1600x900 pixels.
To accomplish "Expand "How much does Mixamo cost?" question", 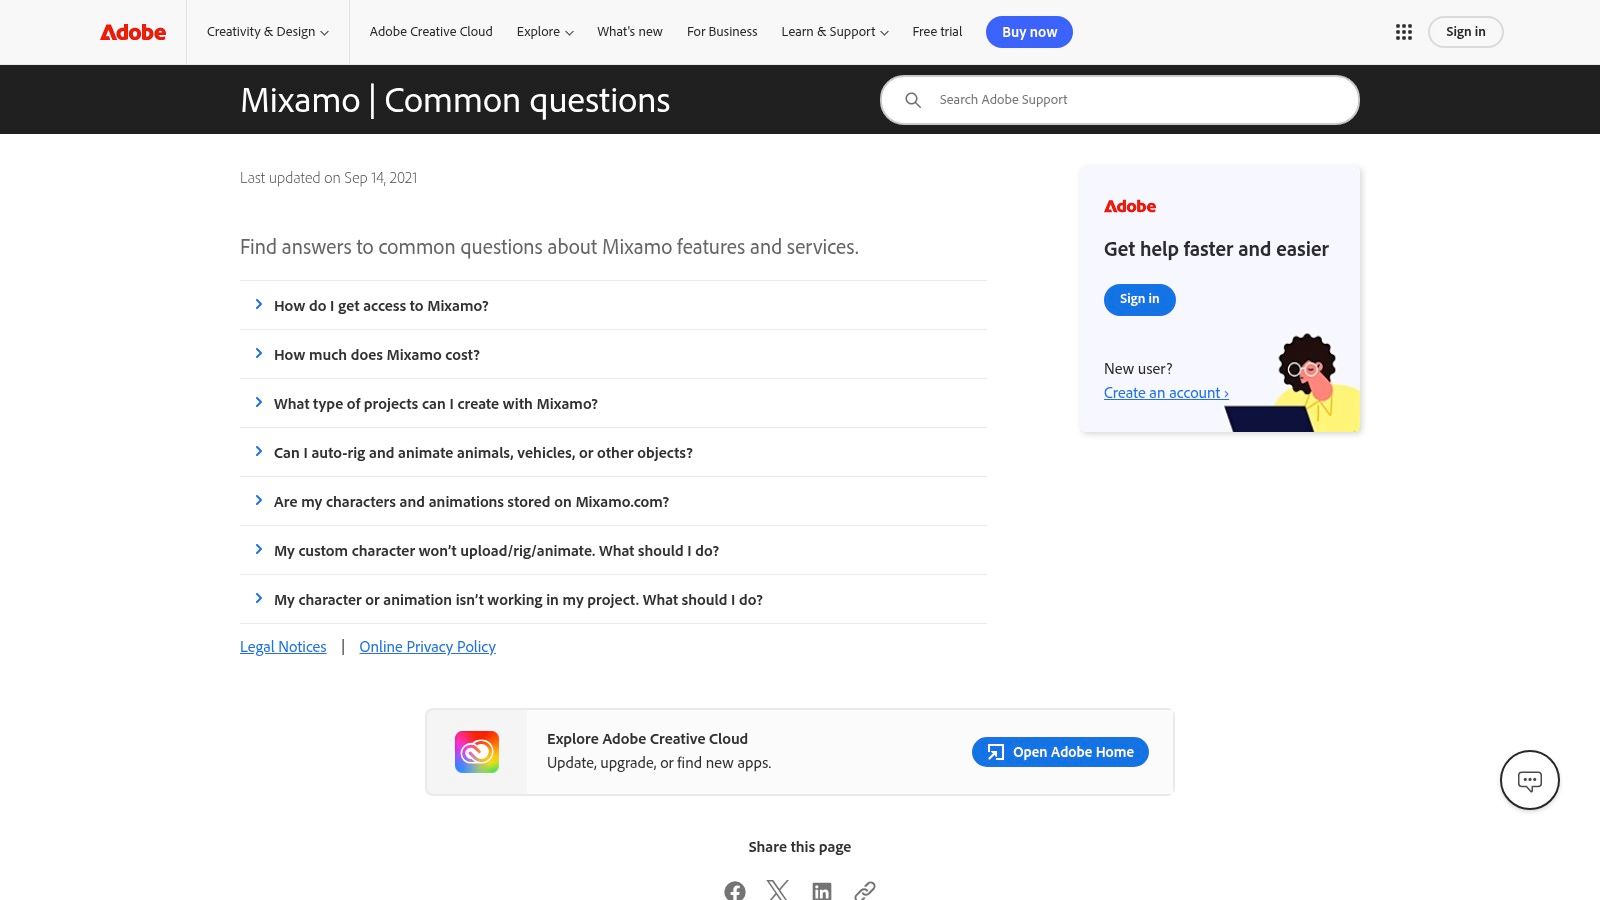I will tap(377, 355).
